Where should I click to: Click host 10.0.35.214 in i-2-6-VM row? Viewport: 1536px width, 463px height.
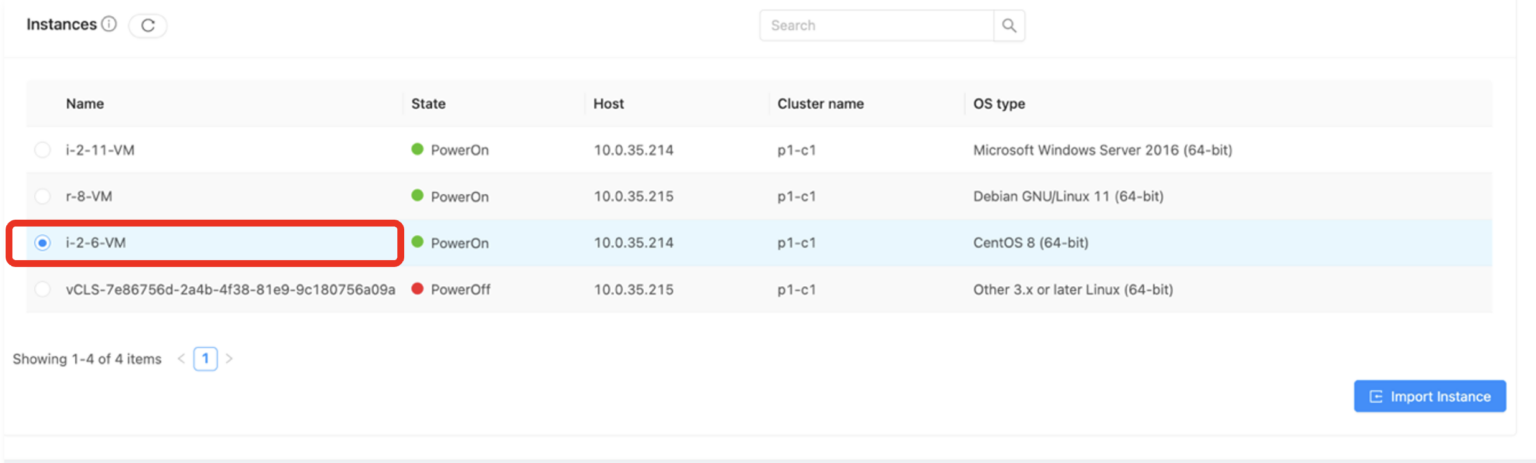[634, 243]
